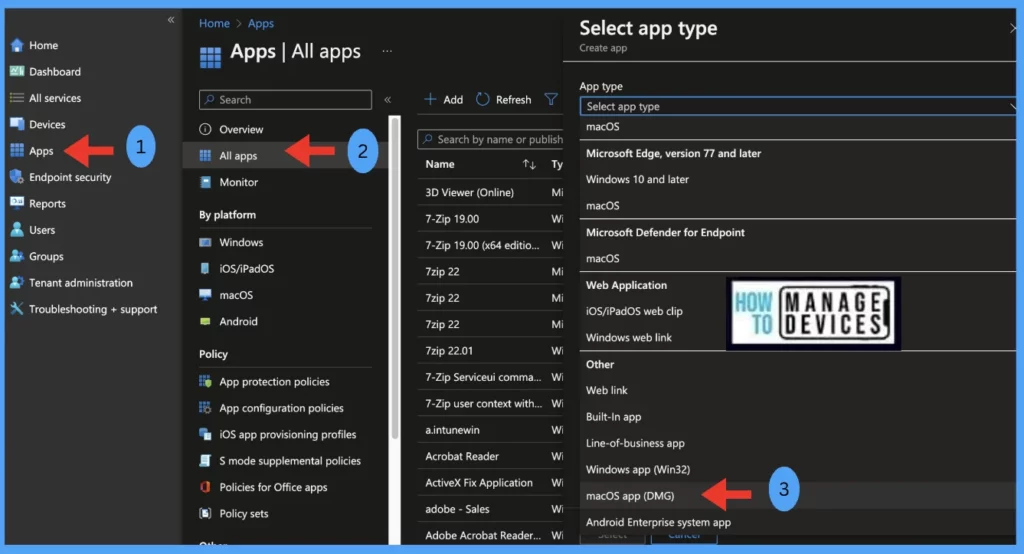Viewport: 1024px width, 554px height.
Task: Open Adobe Acrobat Reader app row
Action: point(483,535)
